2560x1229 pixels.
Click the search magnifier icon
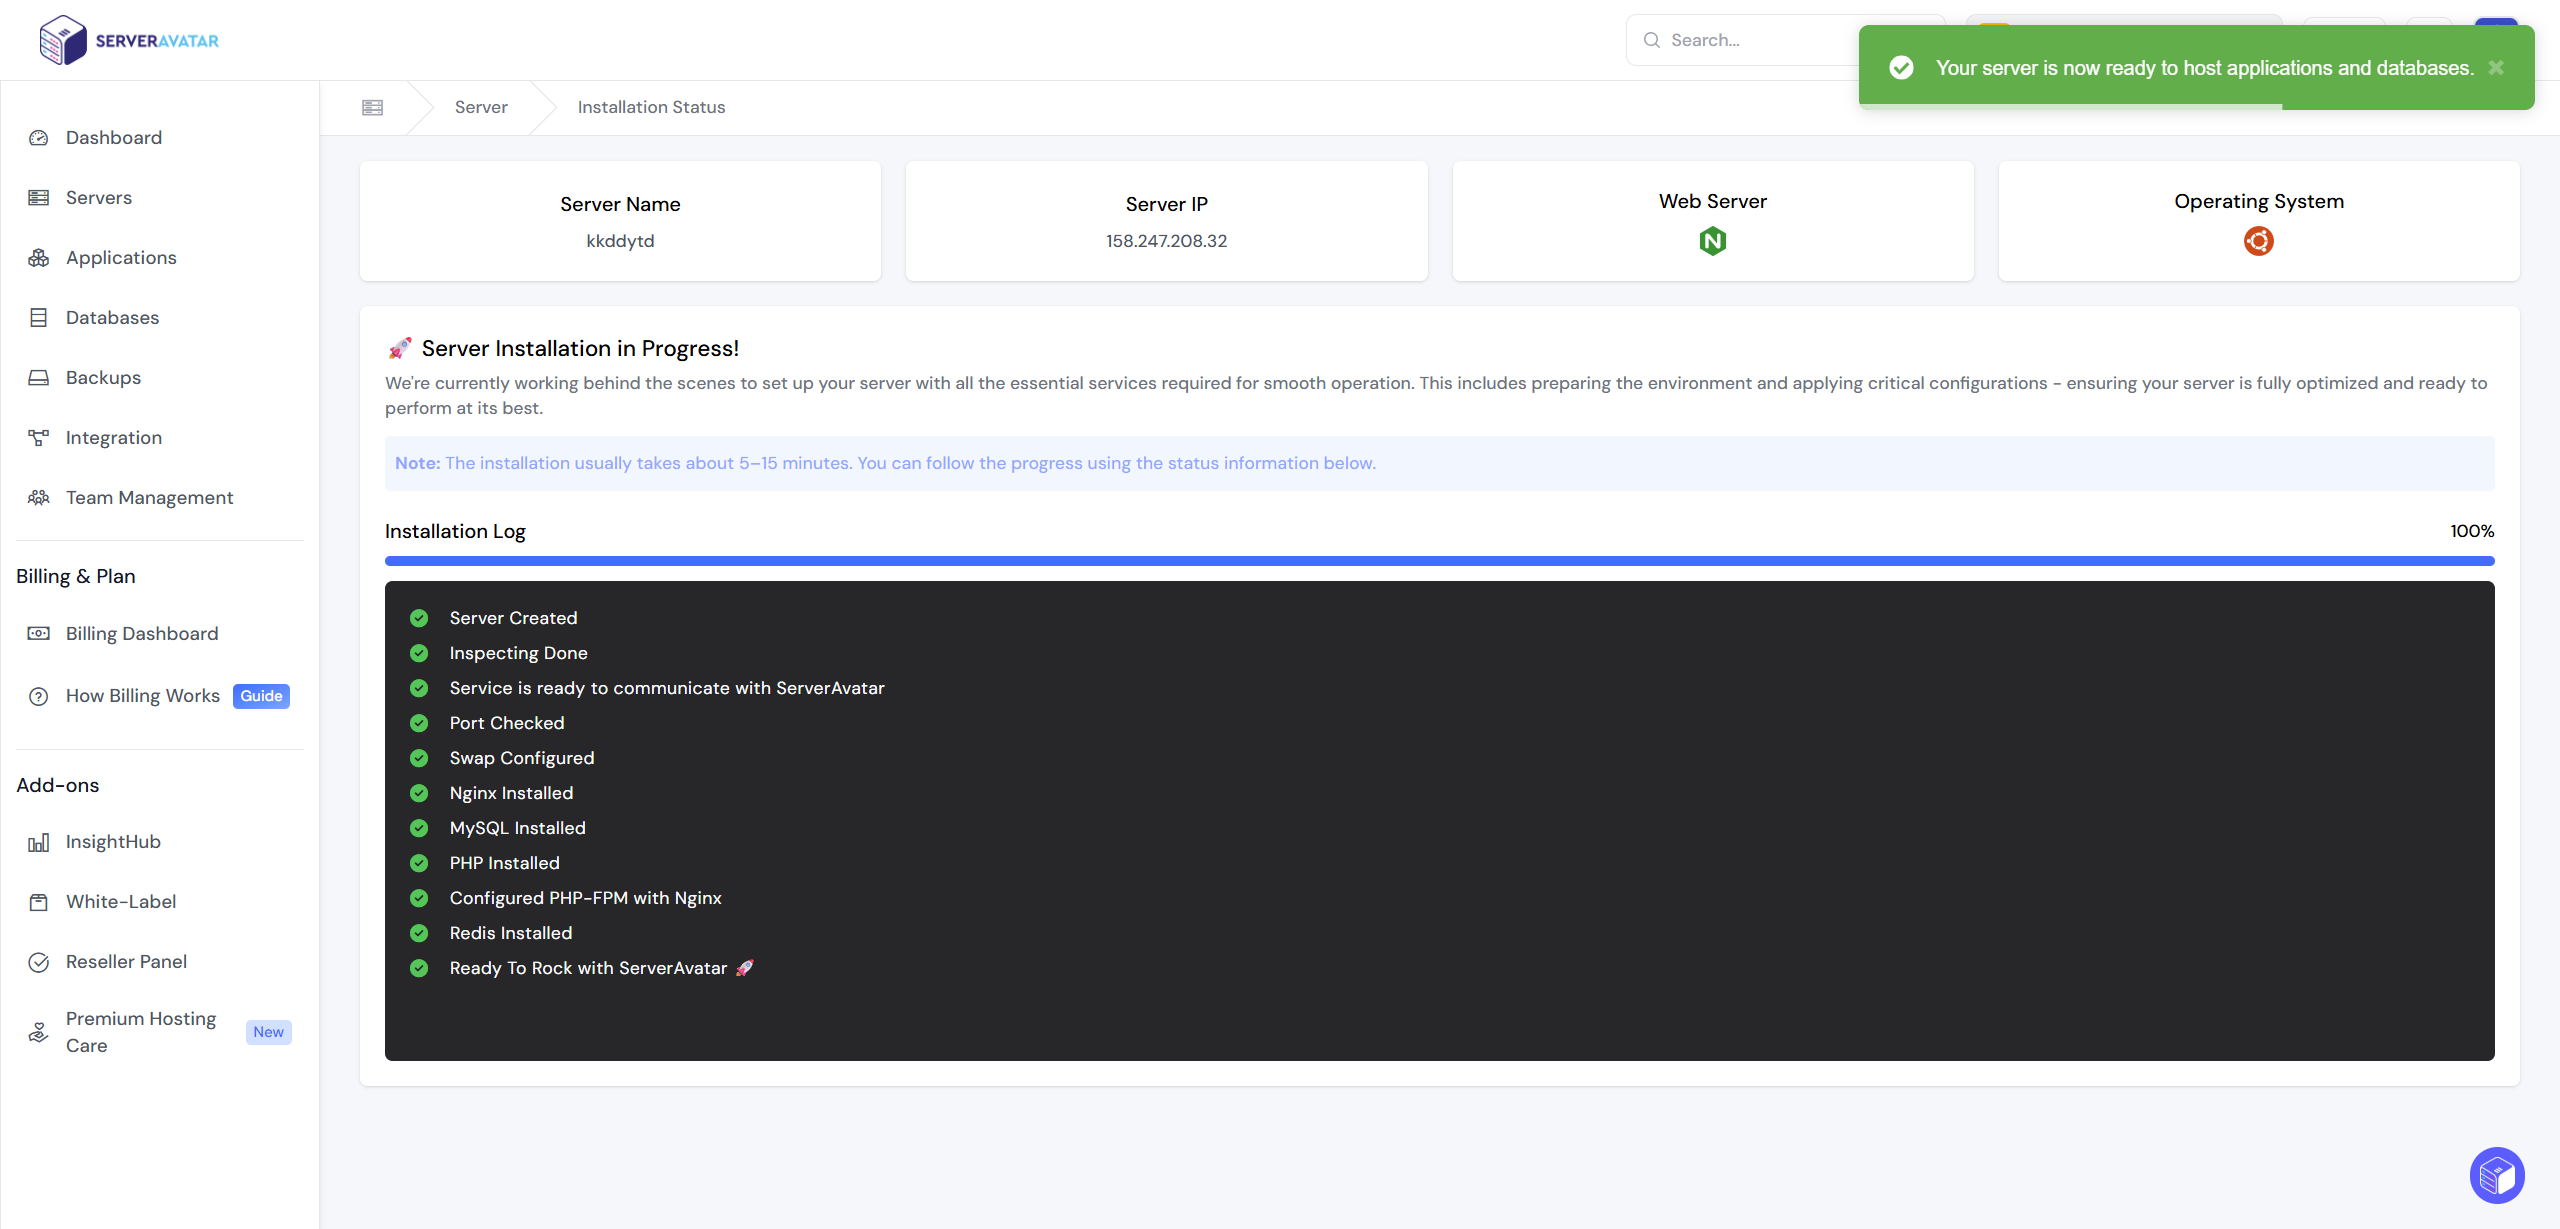click(1652, 40)
